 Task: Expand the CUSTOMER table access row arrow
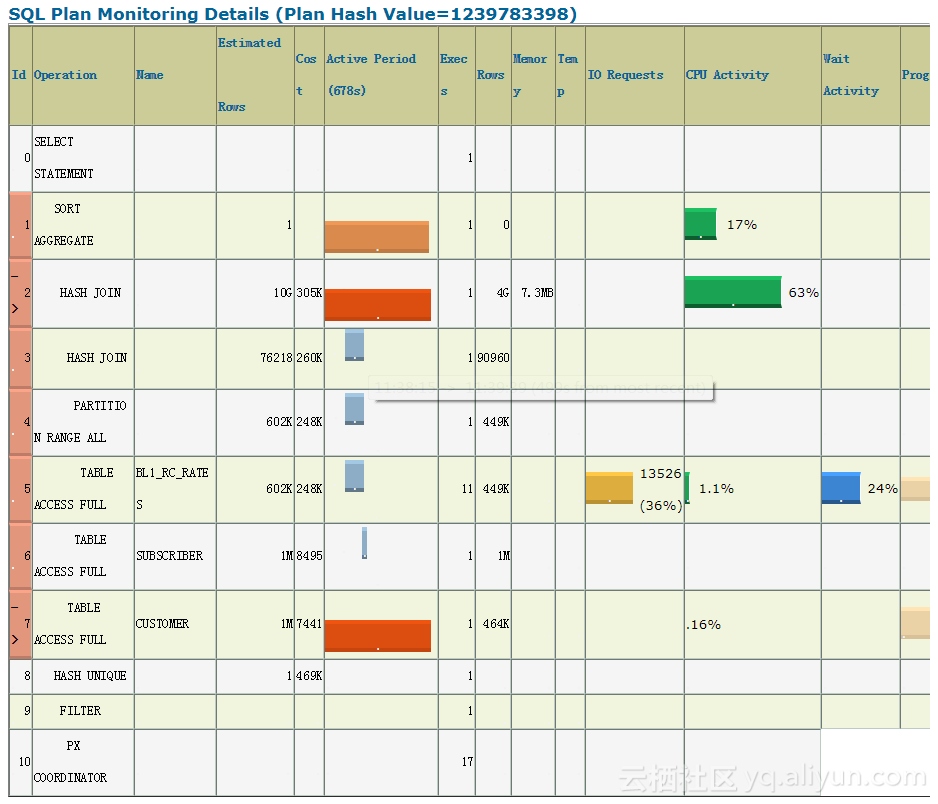tap(15, 639)
